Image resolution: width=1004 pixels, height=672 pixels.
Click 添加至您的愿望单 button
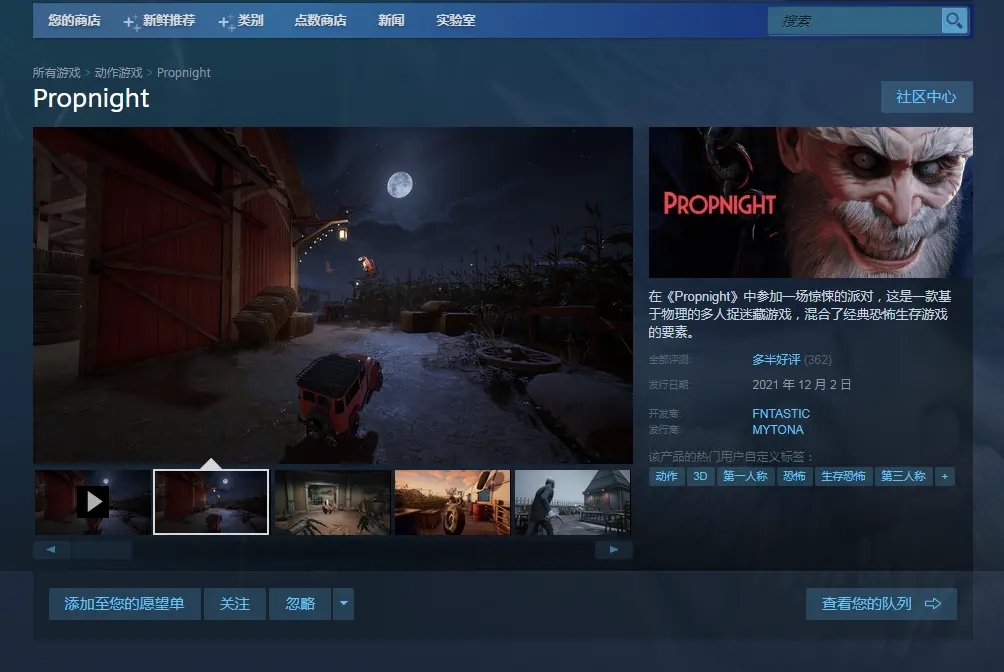(x=125, y=603)
